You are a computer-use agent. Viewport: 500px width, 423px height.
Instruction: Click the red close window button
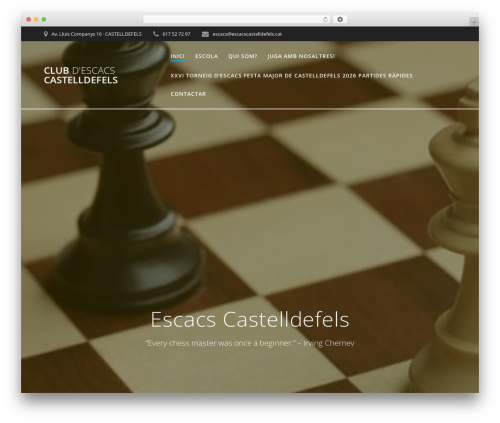(29, 20)
